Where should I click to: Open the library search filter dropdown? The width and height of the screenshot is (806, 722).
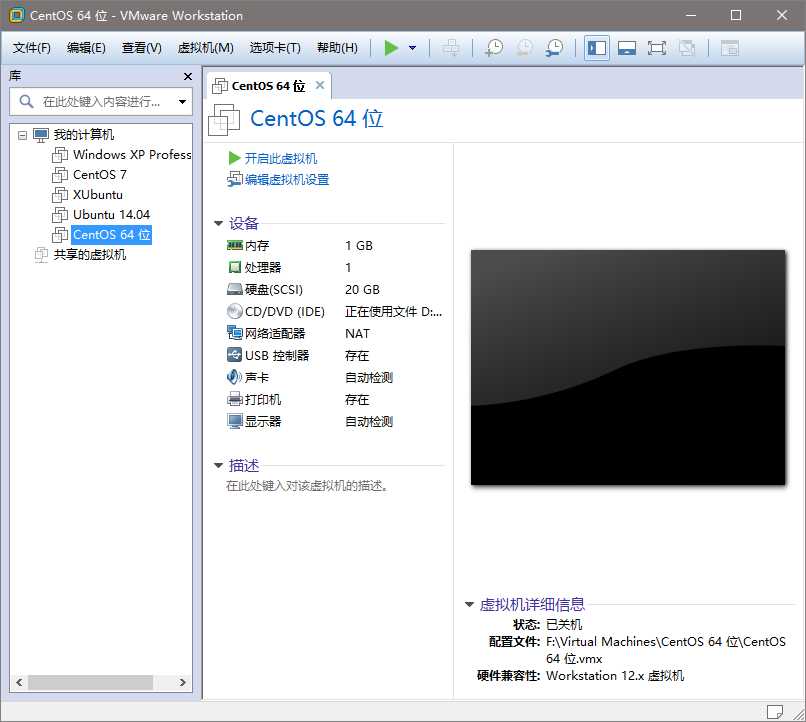point(182,102)
